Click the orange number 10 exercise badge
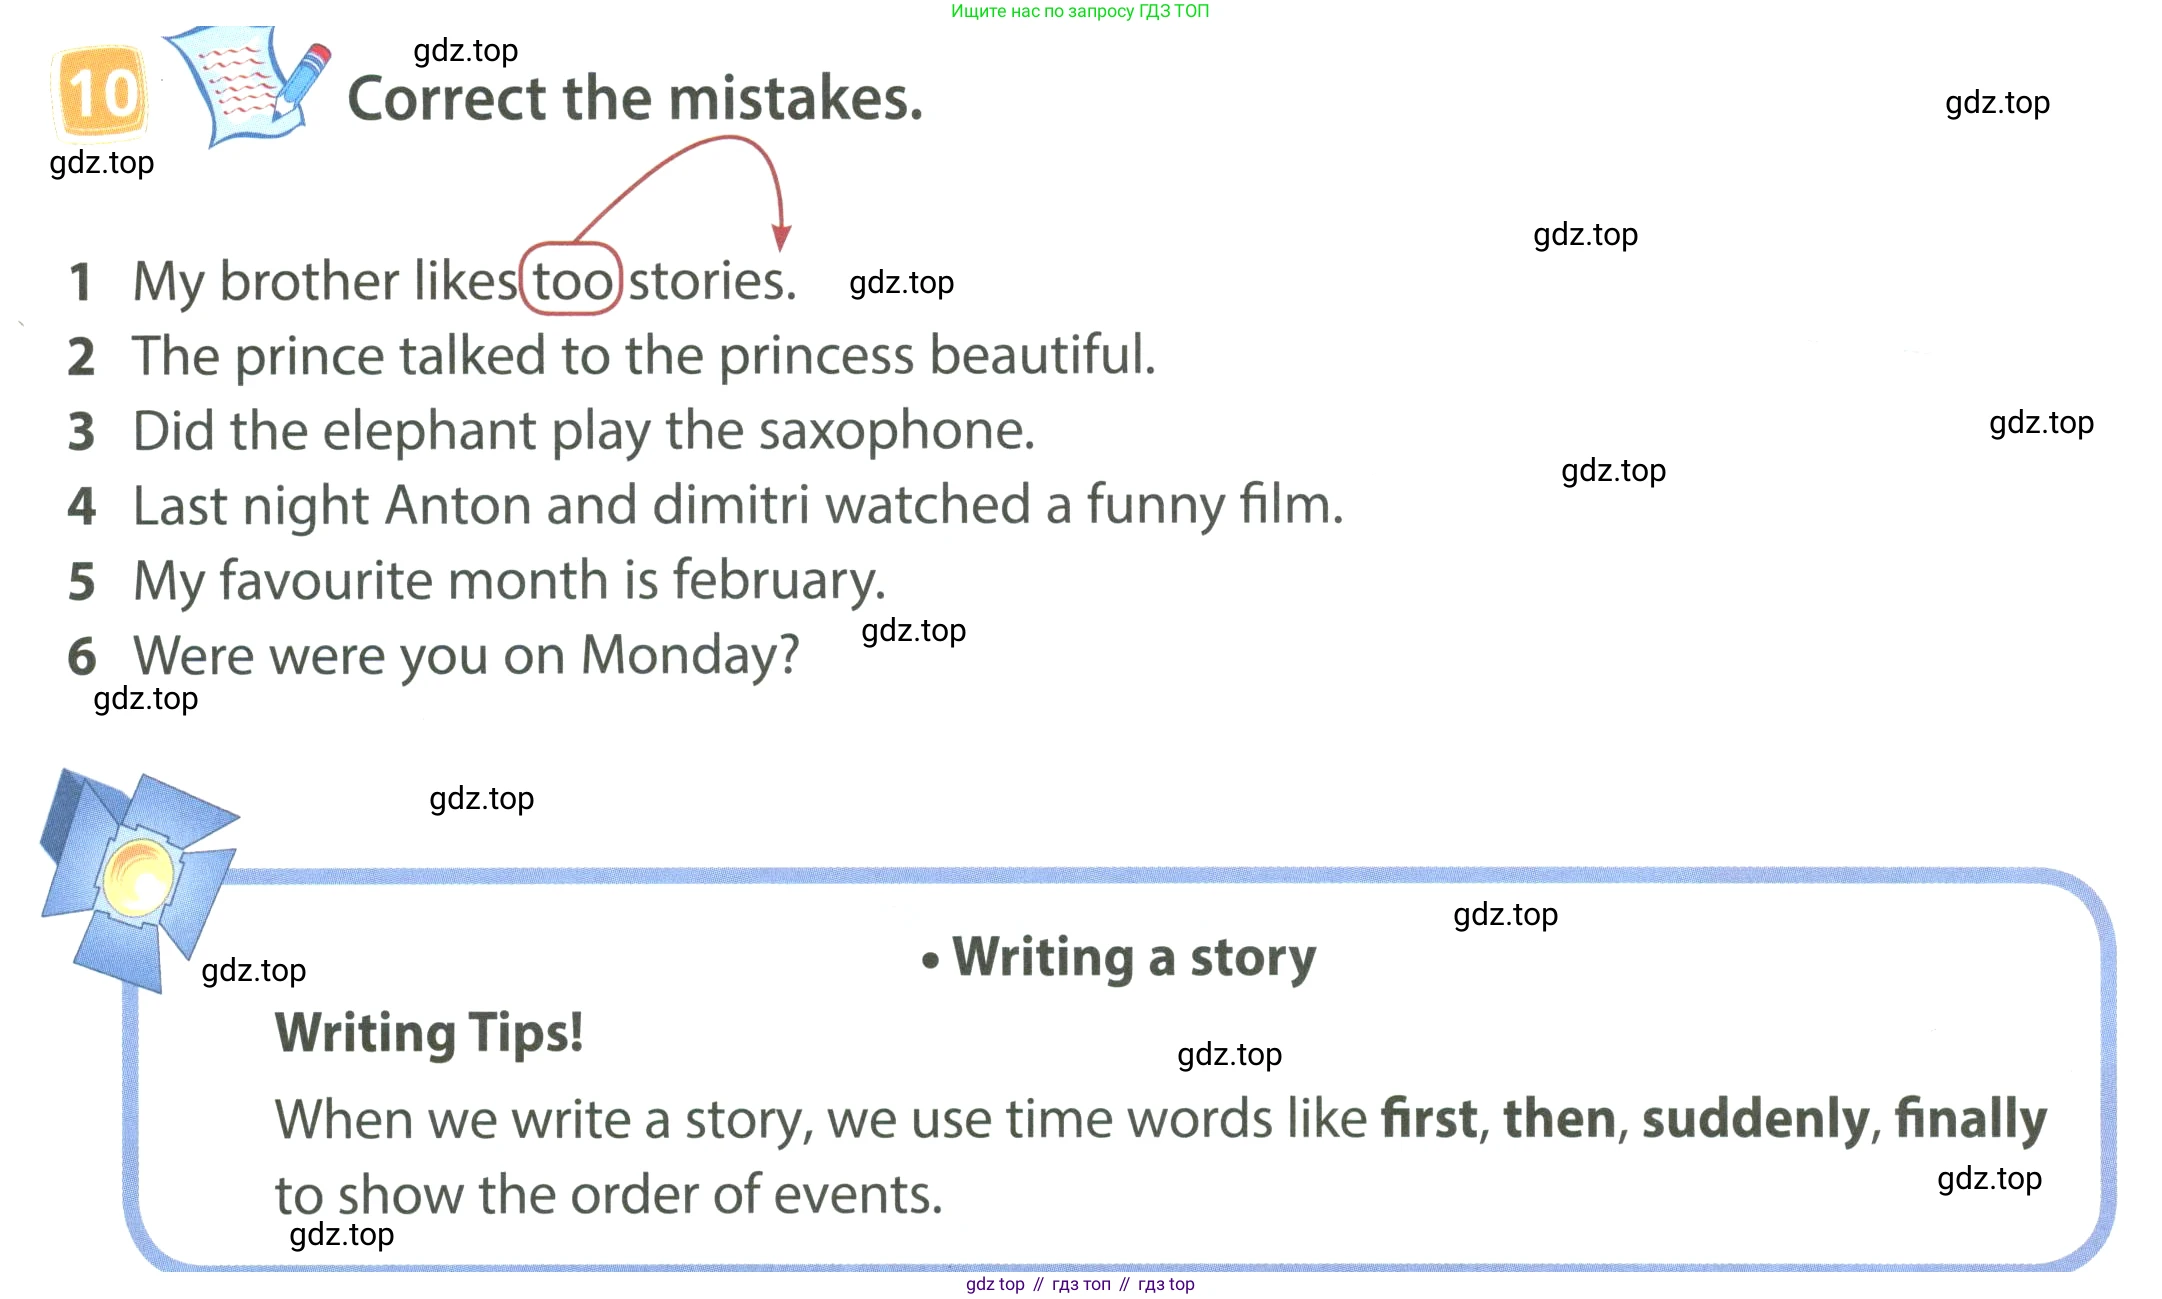This screenshot has width=2162, height=1299. (101, 93)
